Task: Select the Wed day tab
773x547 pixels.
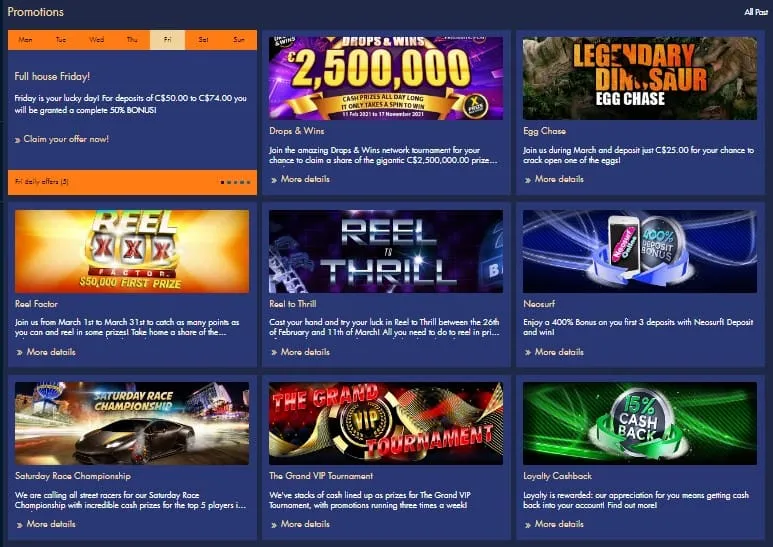Action: tap(97, 39)
